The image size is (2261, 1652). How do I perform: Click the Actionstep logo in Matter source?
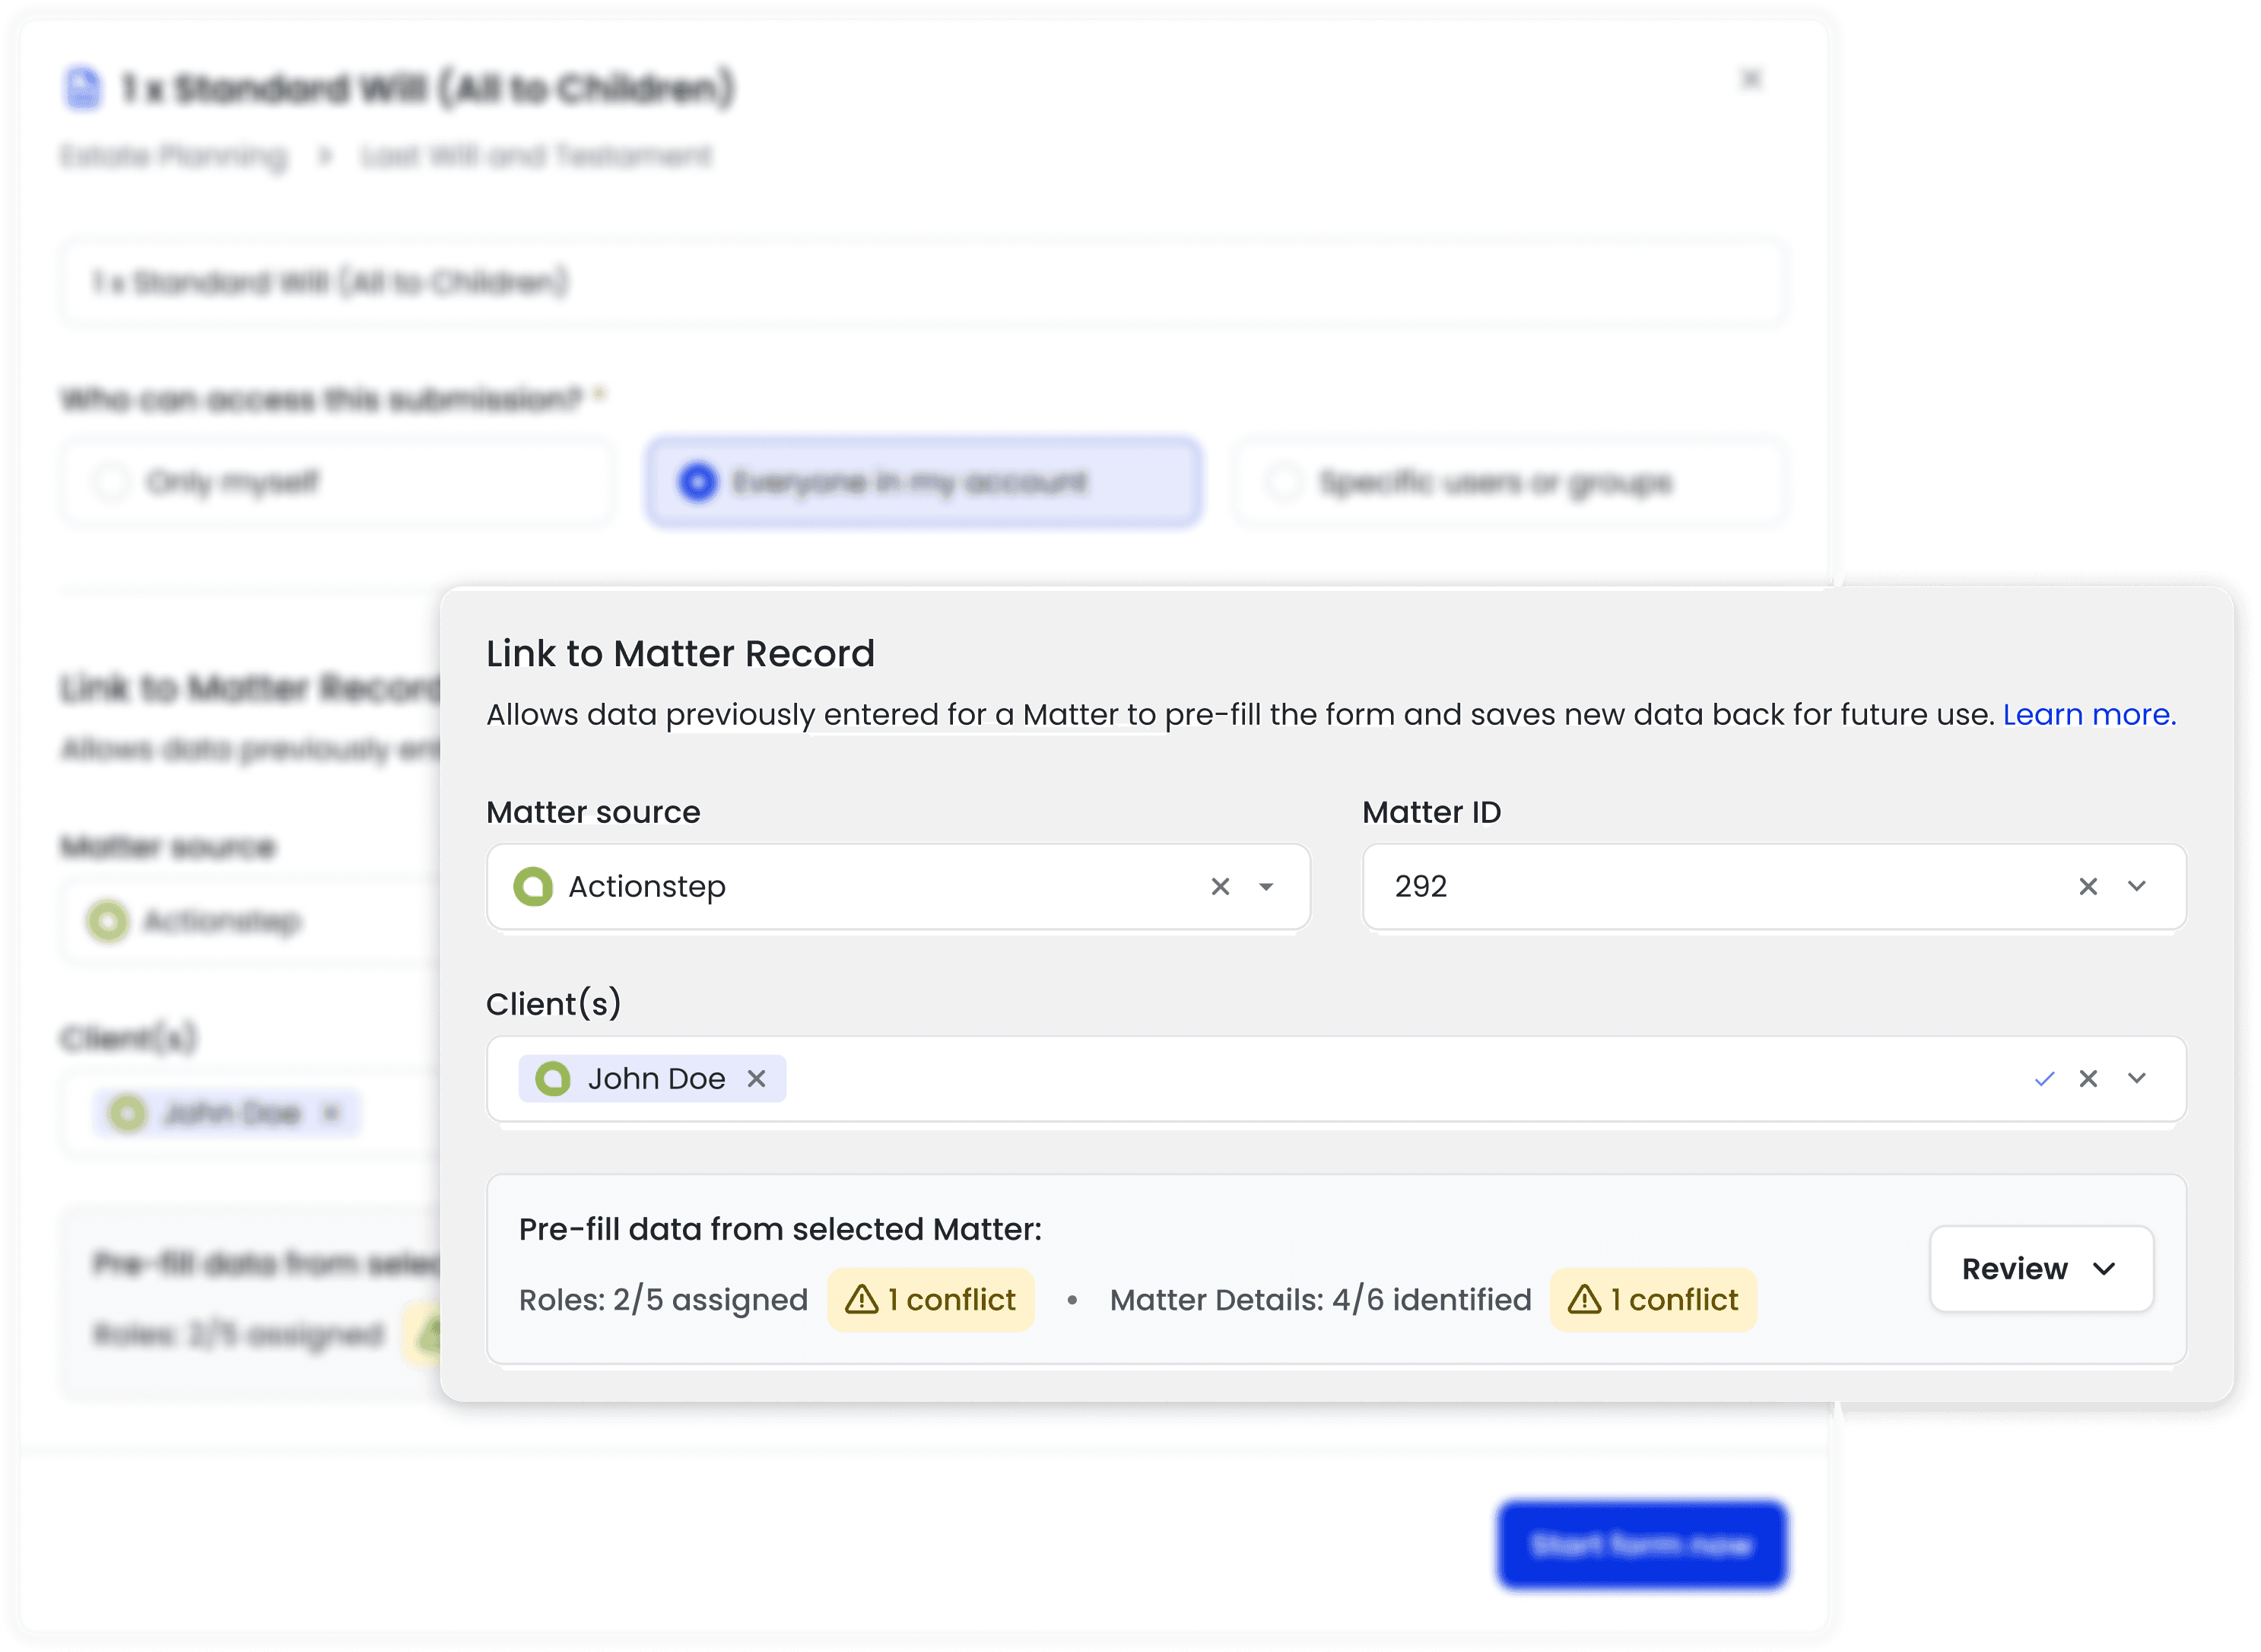(533, 887)
